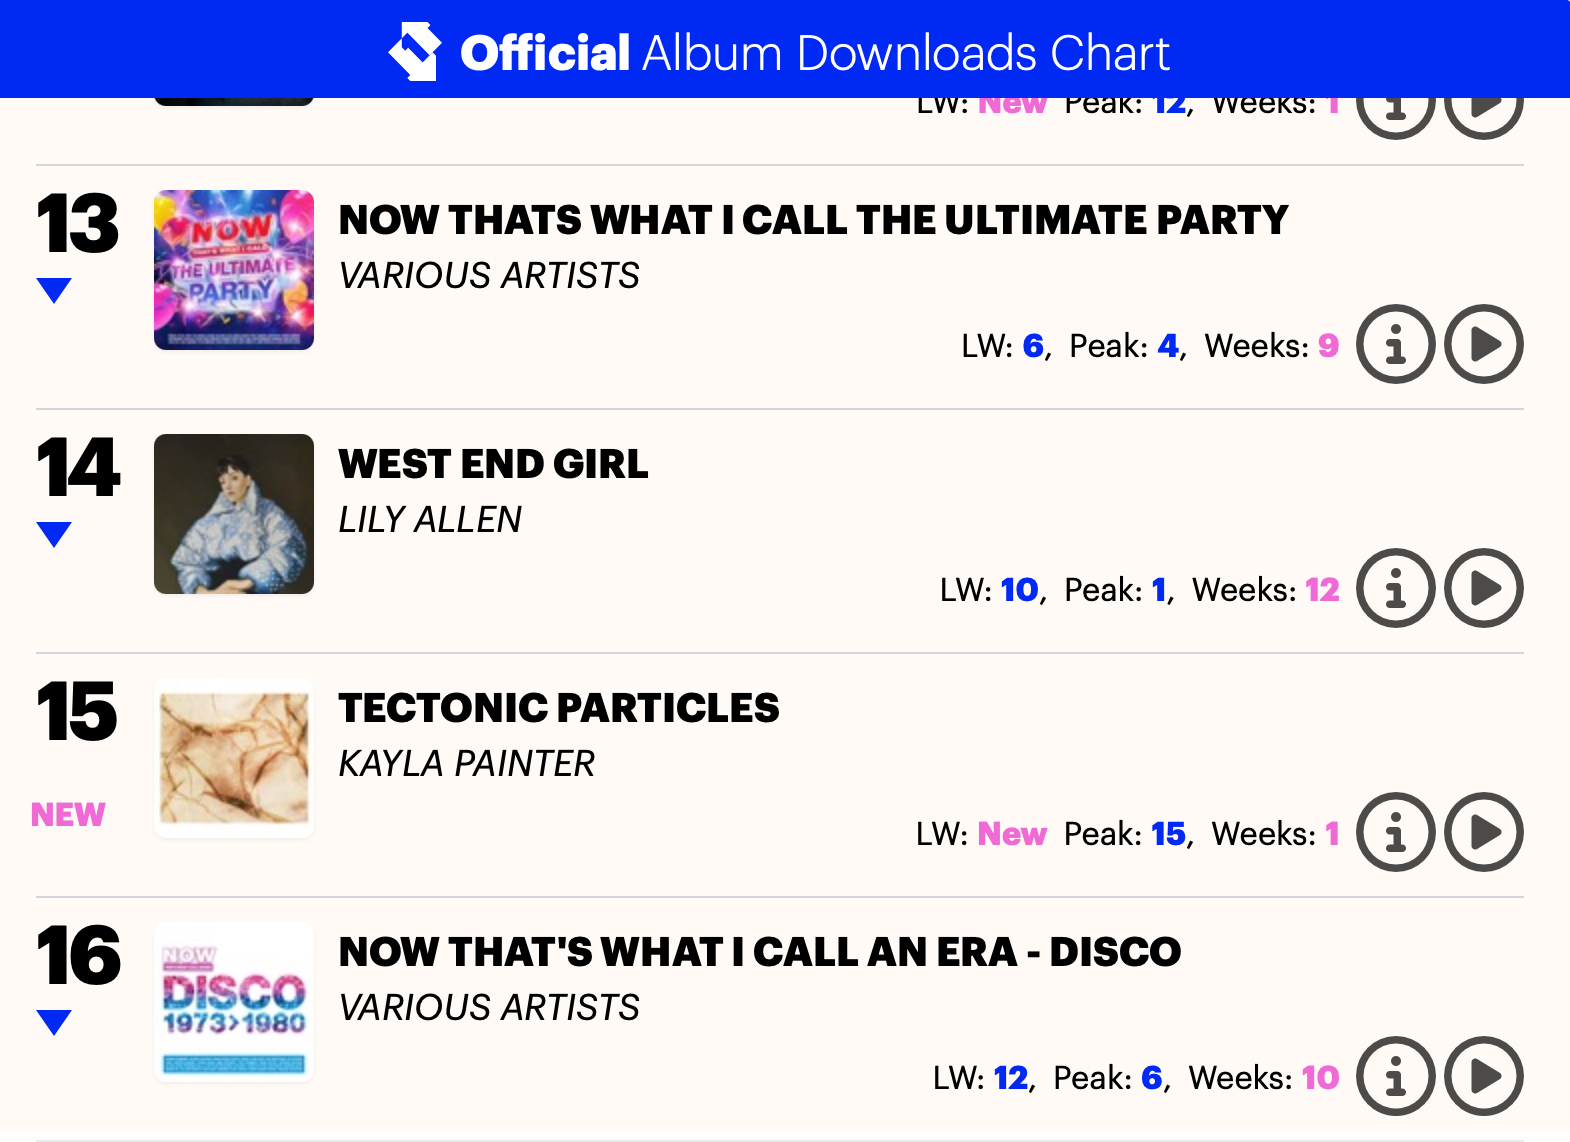Click the Official Charts logo icon

[x=415, y=51]
